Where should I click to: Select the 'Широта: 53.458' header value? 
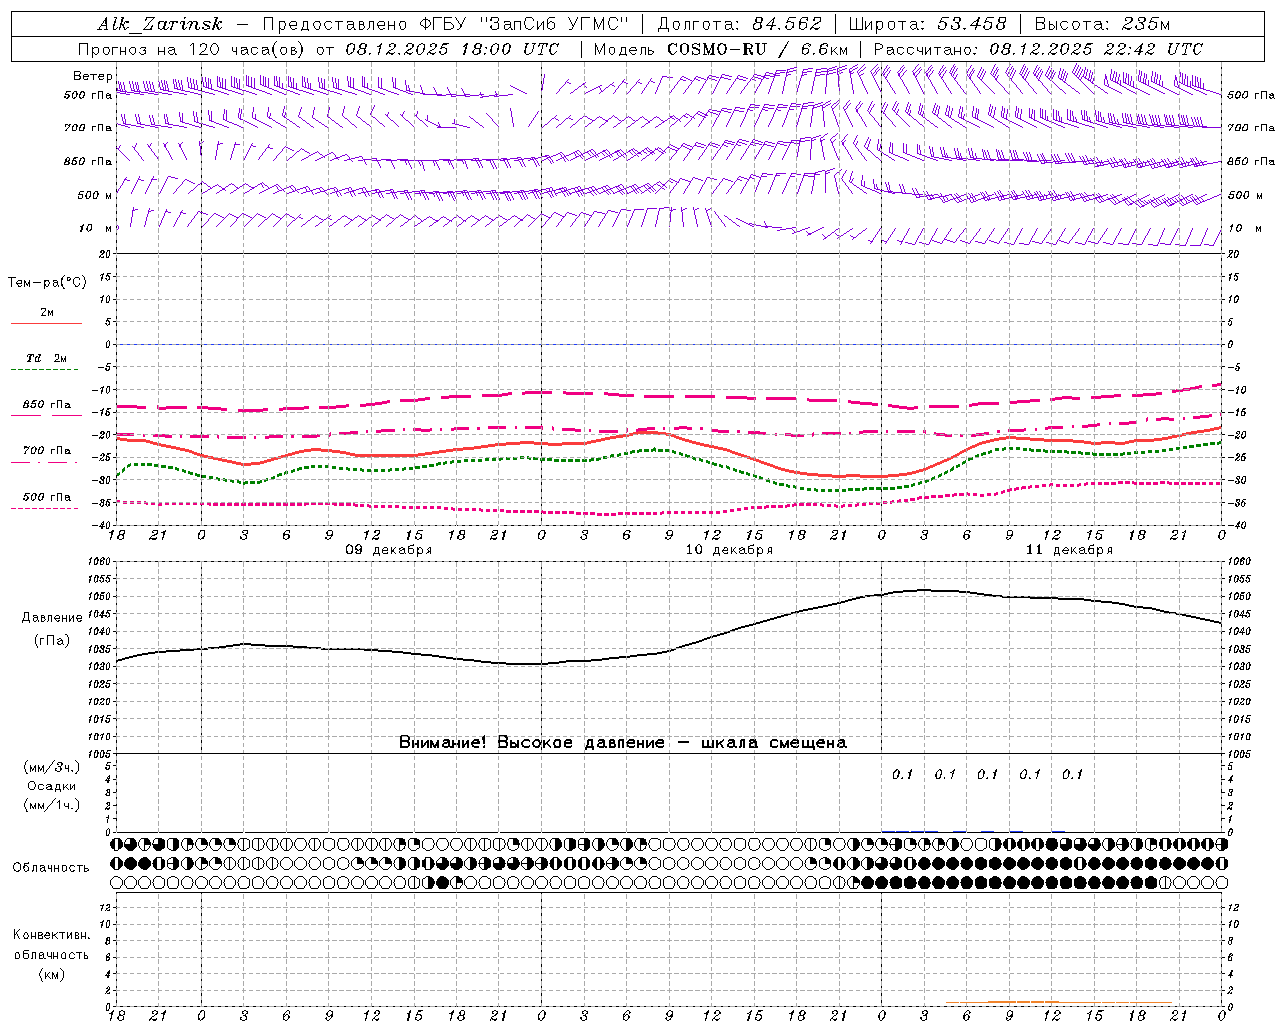pyautogui.click(x=929, y=24)
